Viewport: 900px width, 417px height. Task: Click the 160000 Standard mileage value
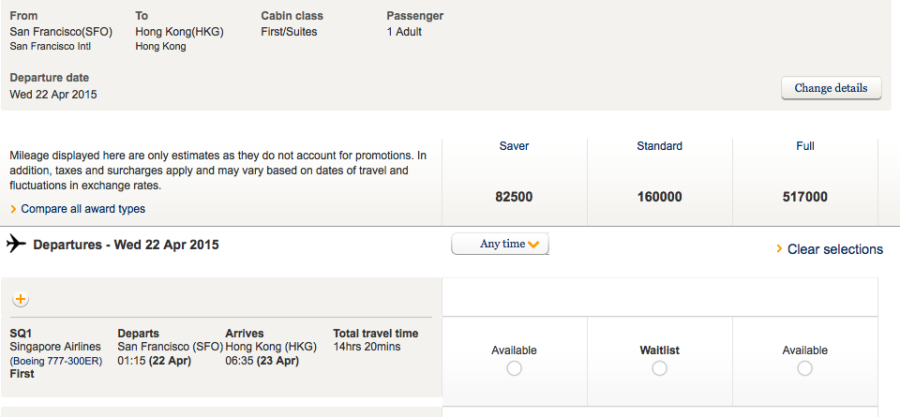(659, 197)
